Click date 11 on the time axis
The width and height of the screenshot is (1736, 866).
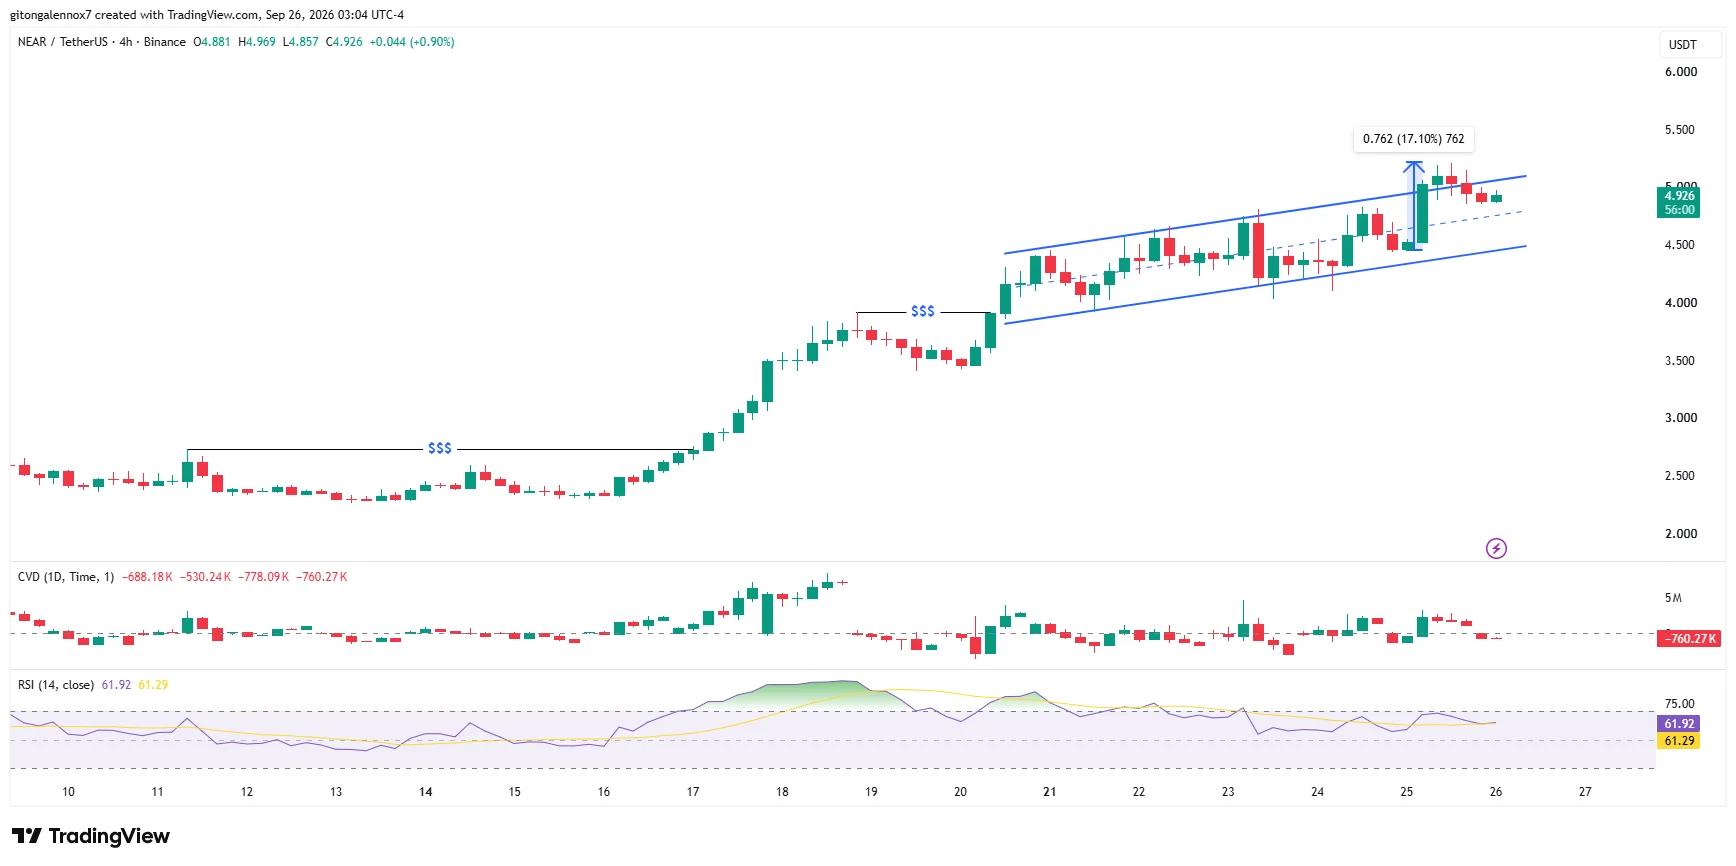point(157,792)
